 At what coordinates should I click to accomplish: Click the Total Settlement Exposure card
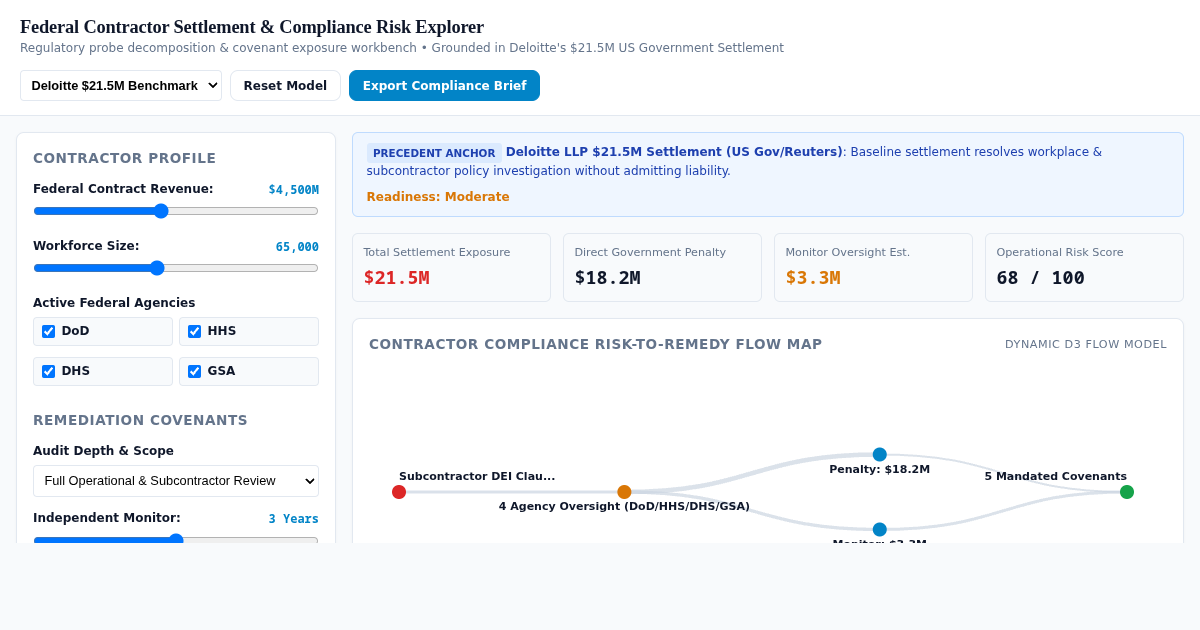451,267
